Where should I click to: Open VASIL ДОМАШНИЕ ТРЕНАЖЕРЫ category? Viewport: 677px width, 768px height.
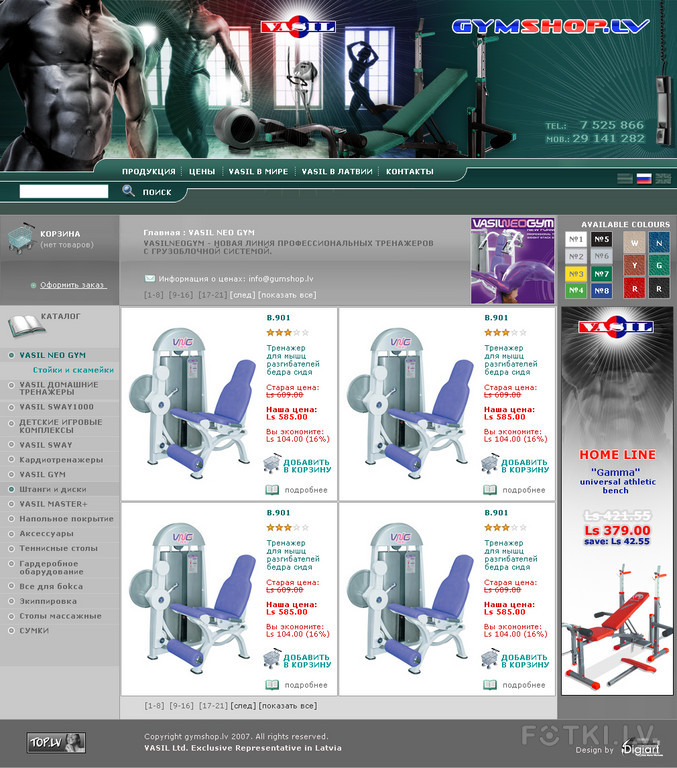(58, 388)
